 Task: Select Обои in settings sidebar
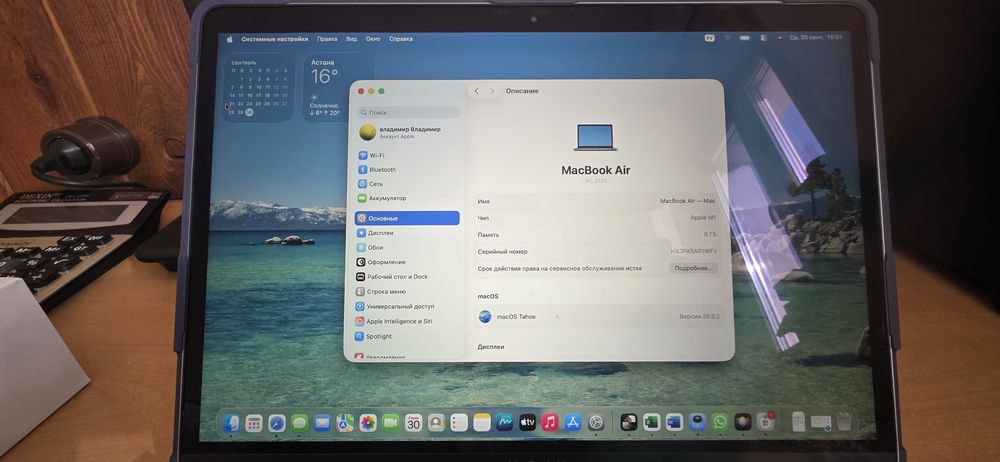tap(407, 248)
